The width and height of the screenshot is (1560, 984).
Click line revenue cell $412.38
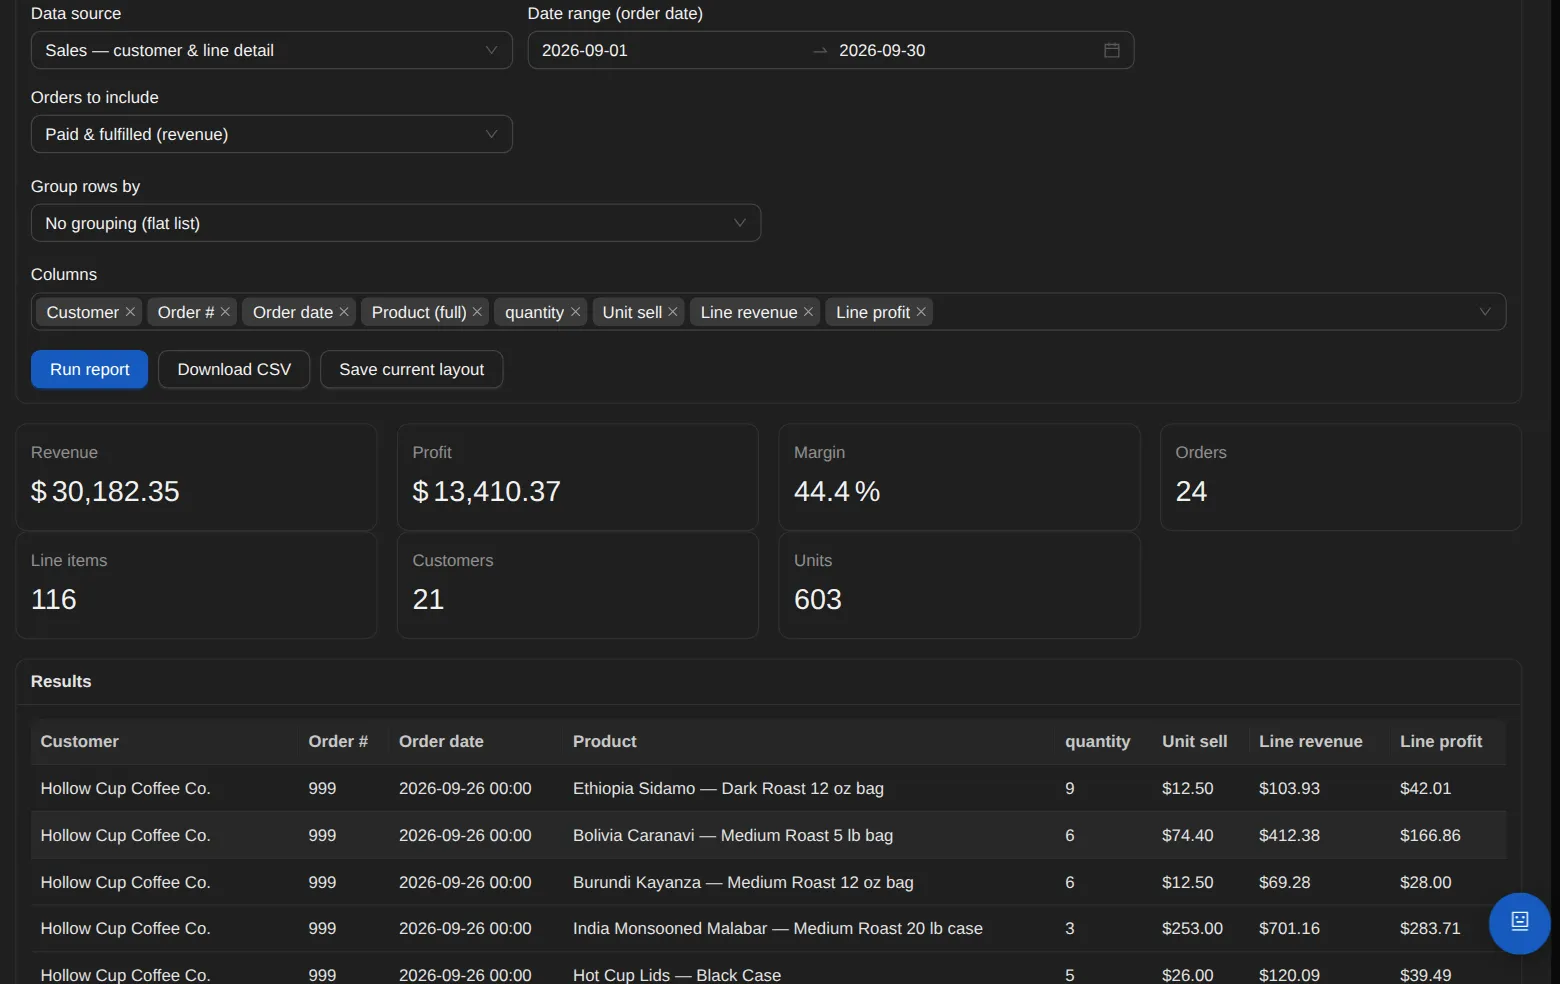1289,835
